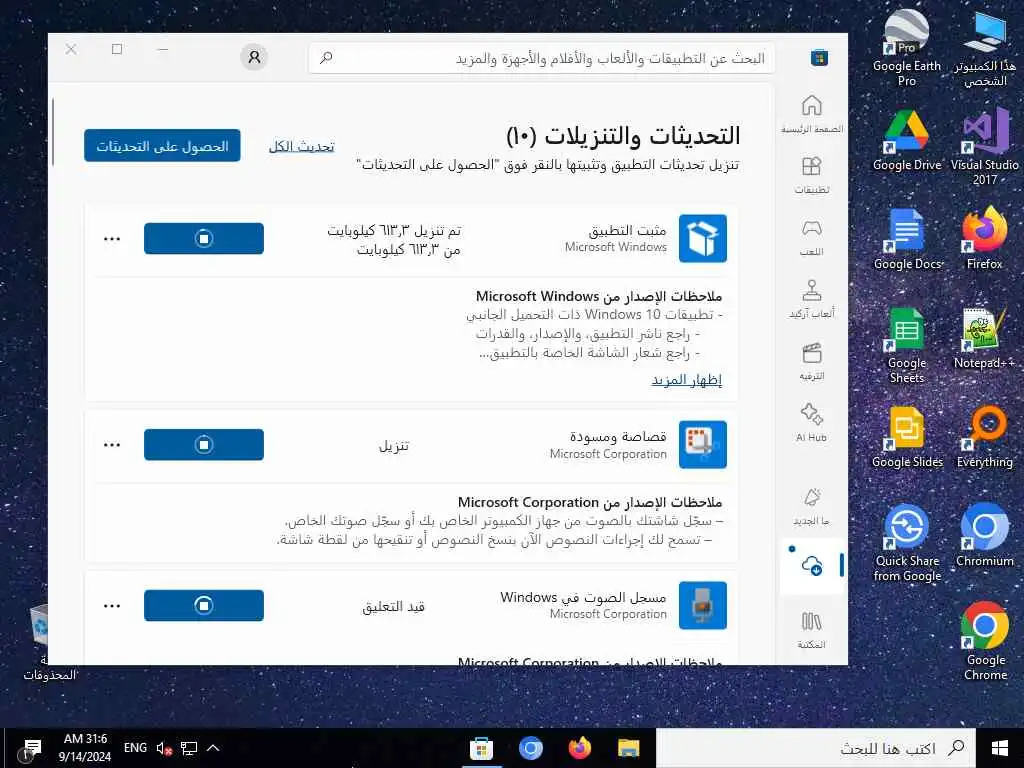The height and width of the screenshot is (768, 1024).
Task: Open the notification center icon
Action: click(x=32, y=748)
